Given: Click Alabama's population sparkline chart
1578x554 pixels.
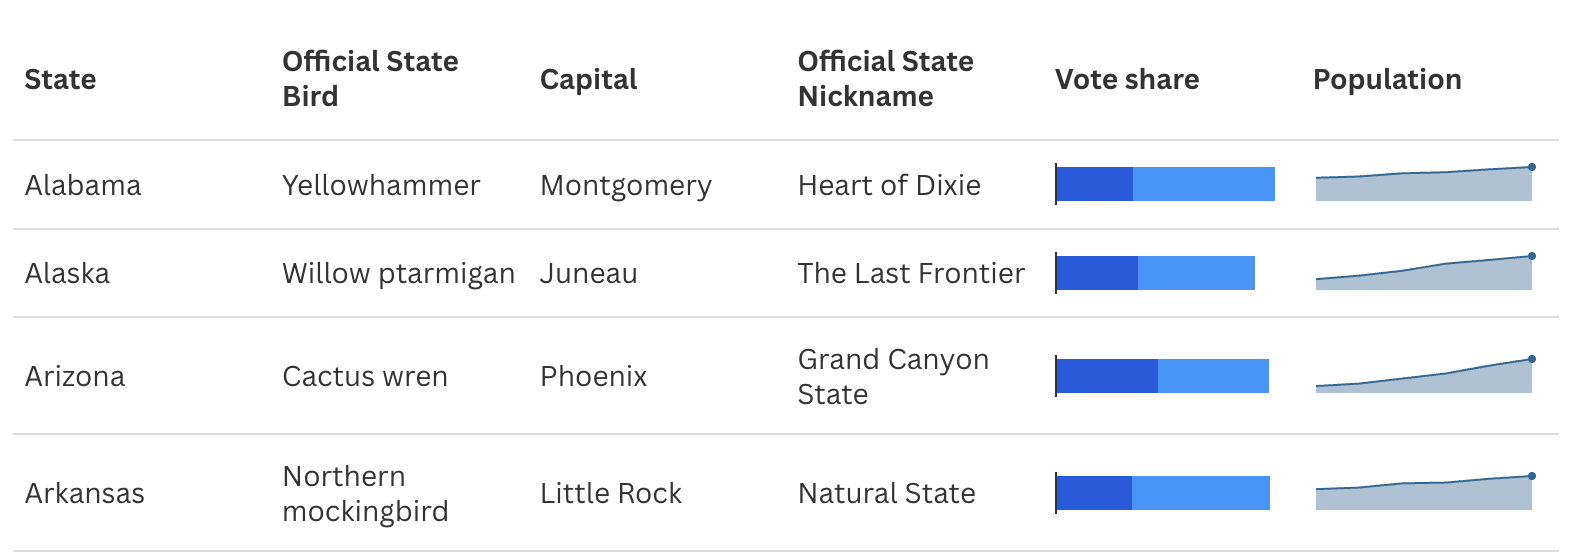Looking at the screenshot, I should point(1424,183).
